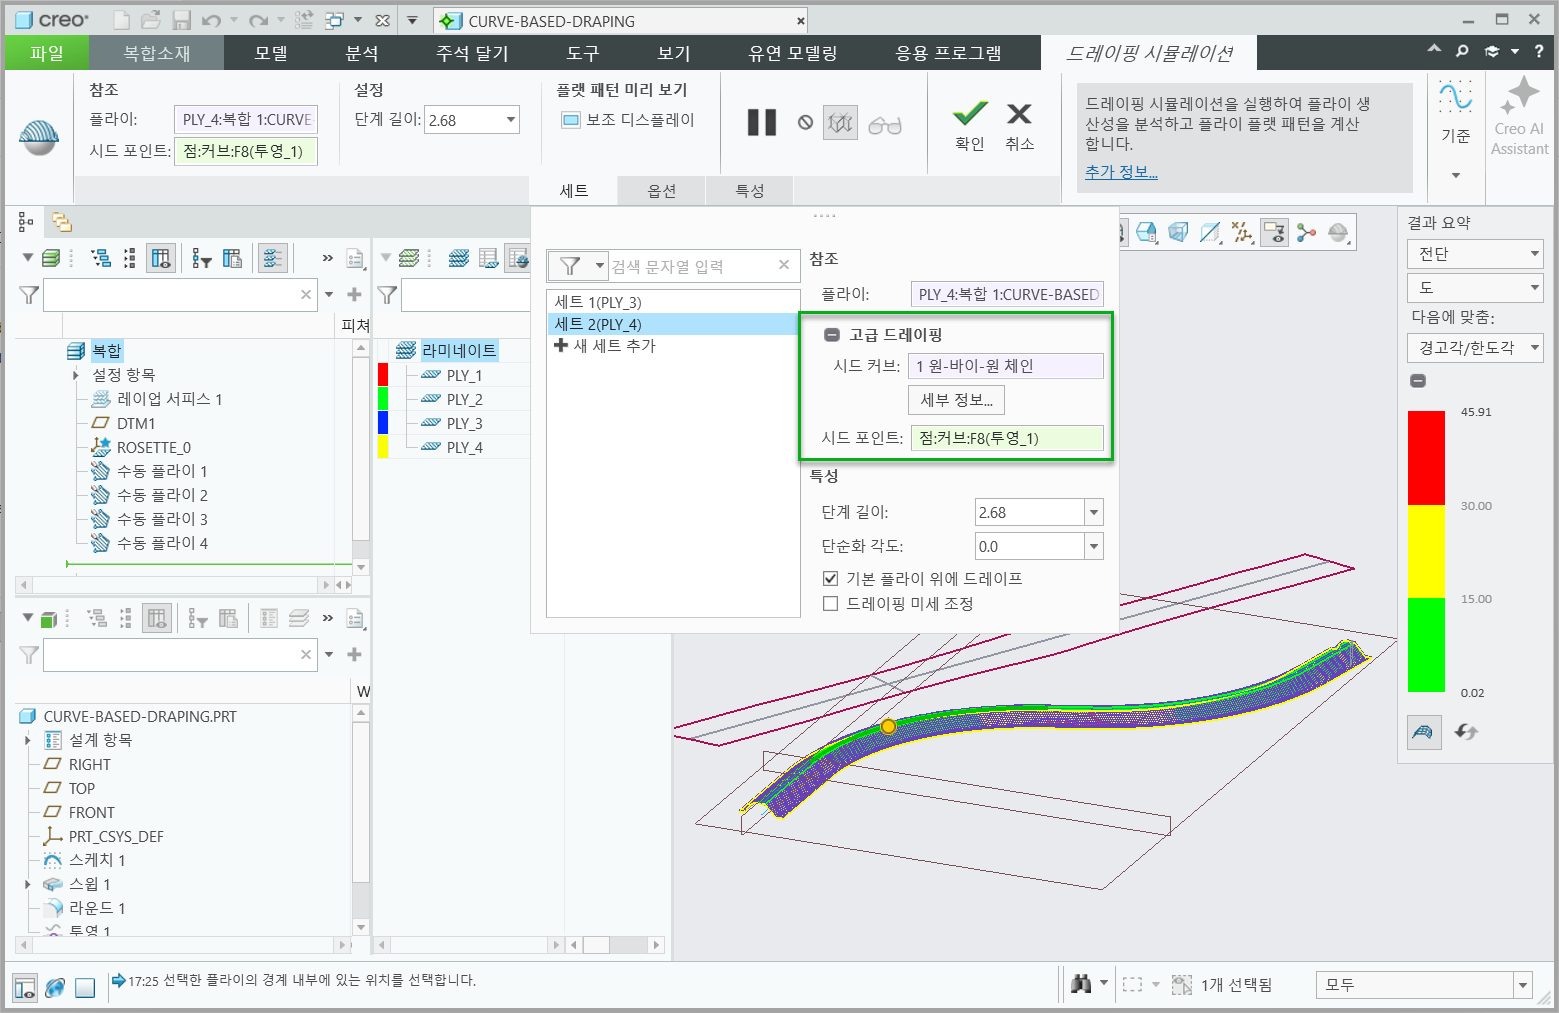Open the 단계 길이 dropdown in panel

click(1094, 512)
